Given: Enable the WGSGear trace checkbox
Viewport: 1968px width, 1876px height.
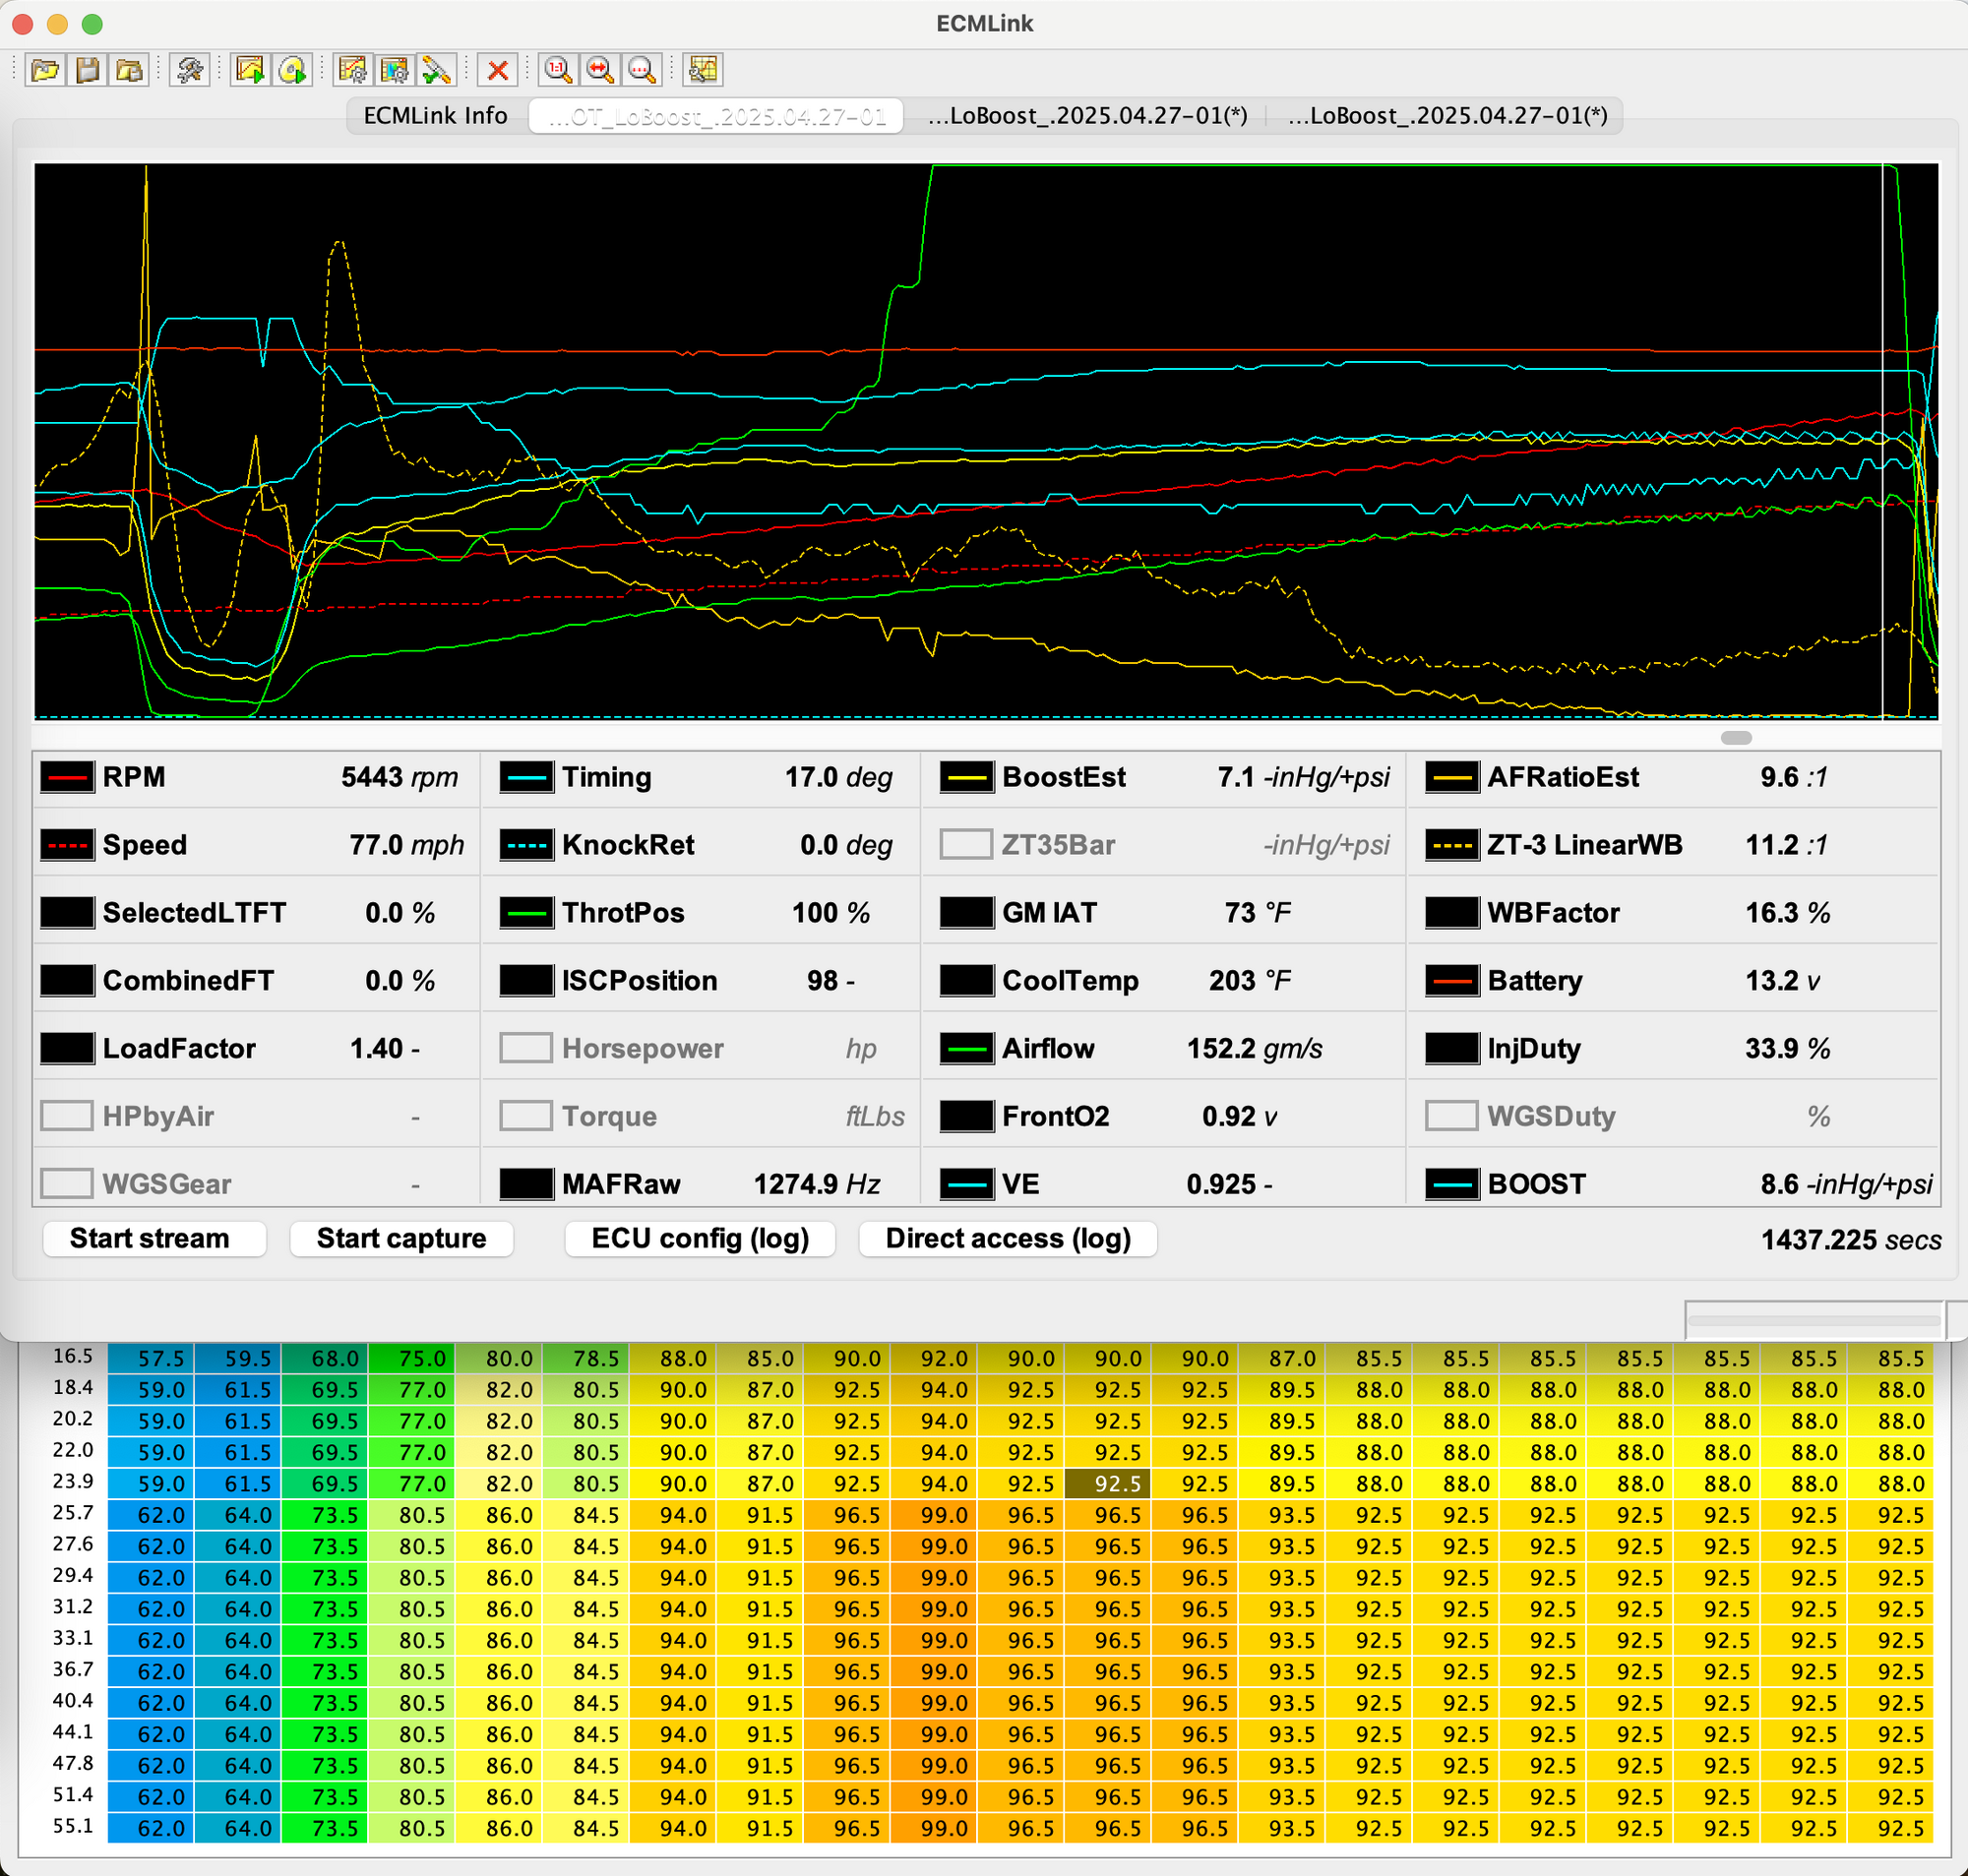Looking at the screenshot, I should 67,1184.
